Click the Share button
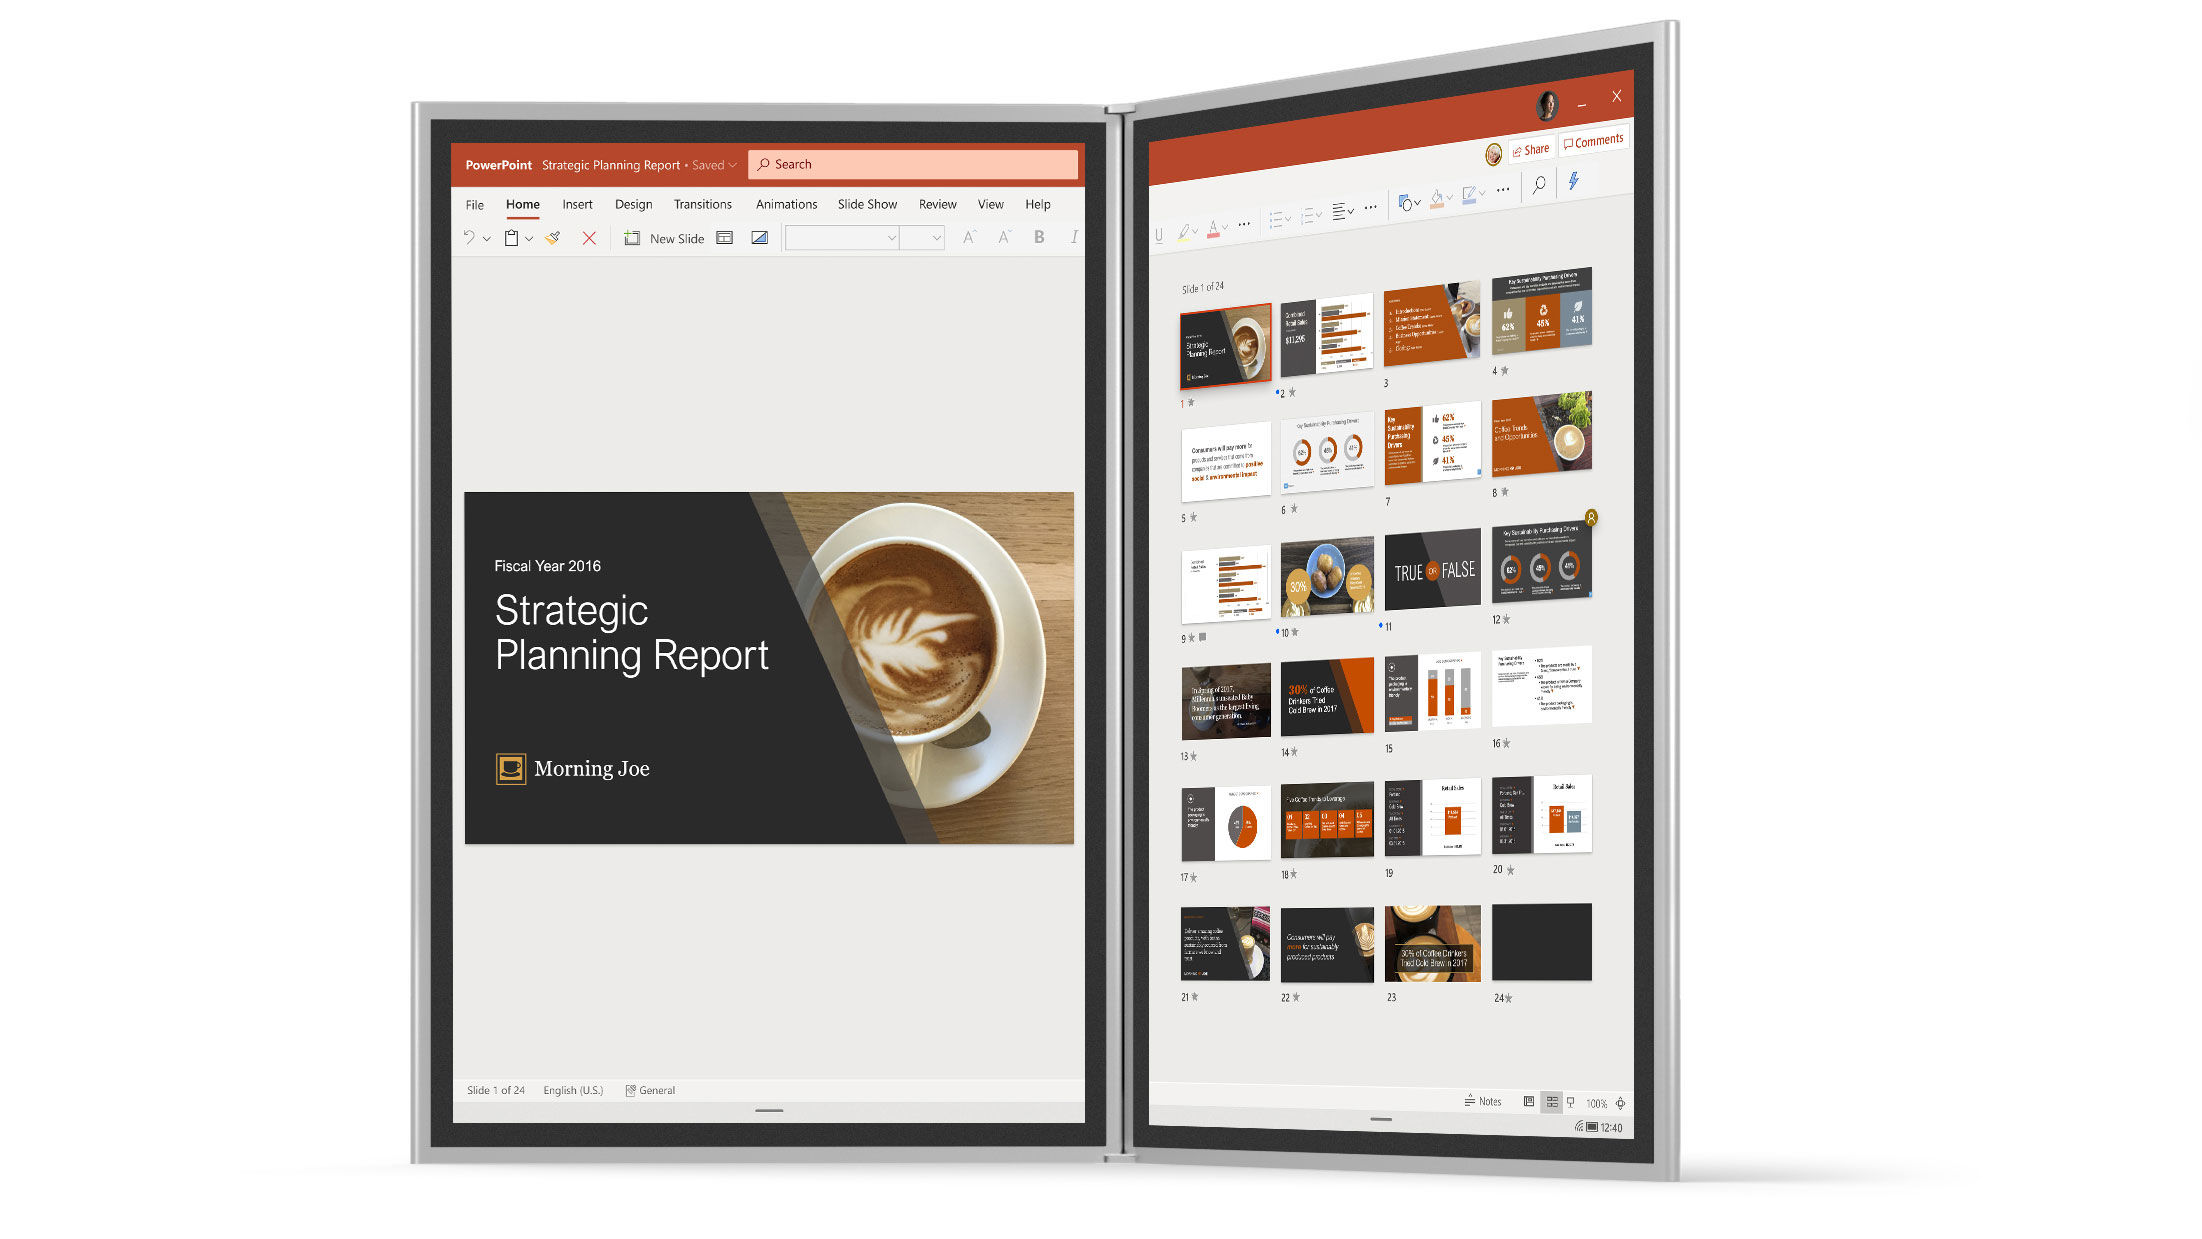 pos(1531,149)
